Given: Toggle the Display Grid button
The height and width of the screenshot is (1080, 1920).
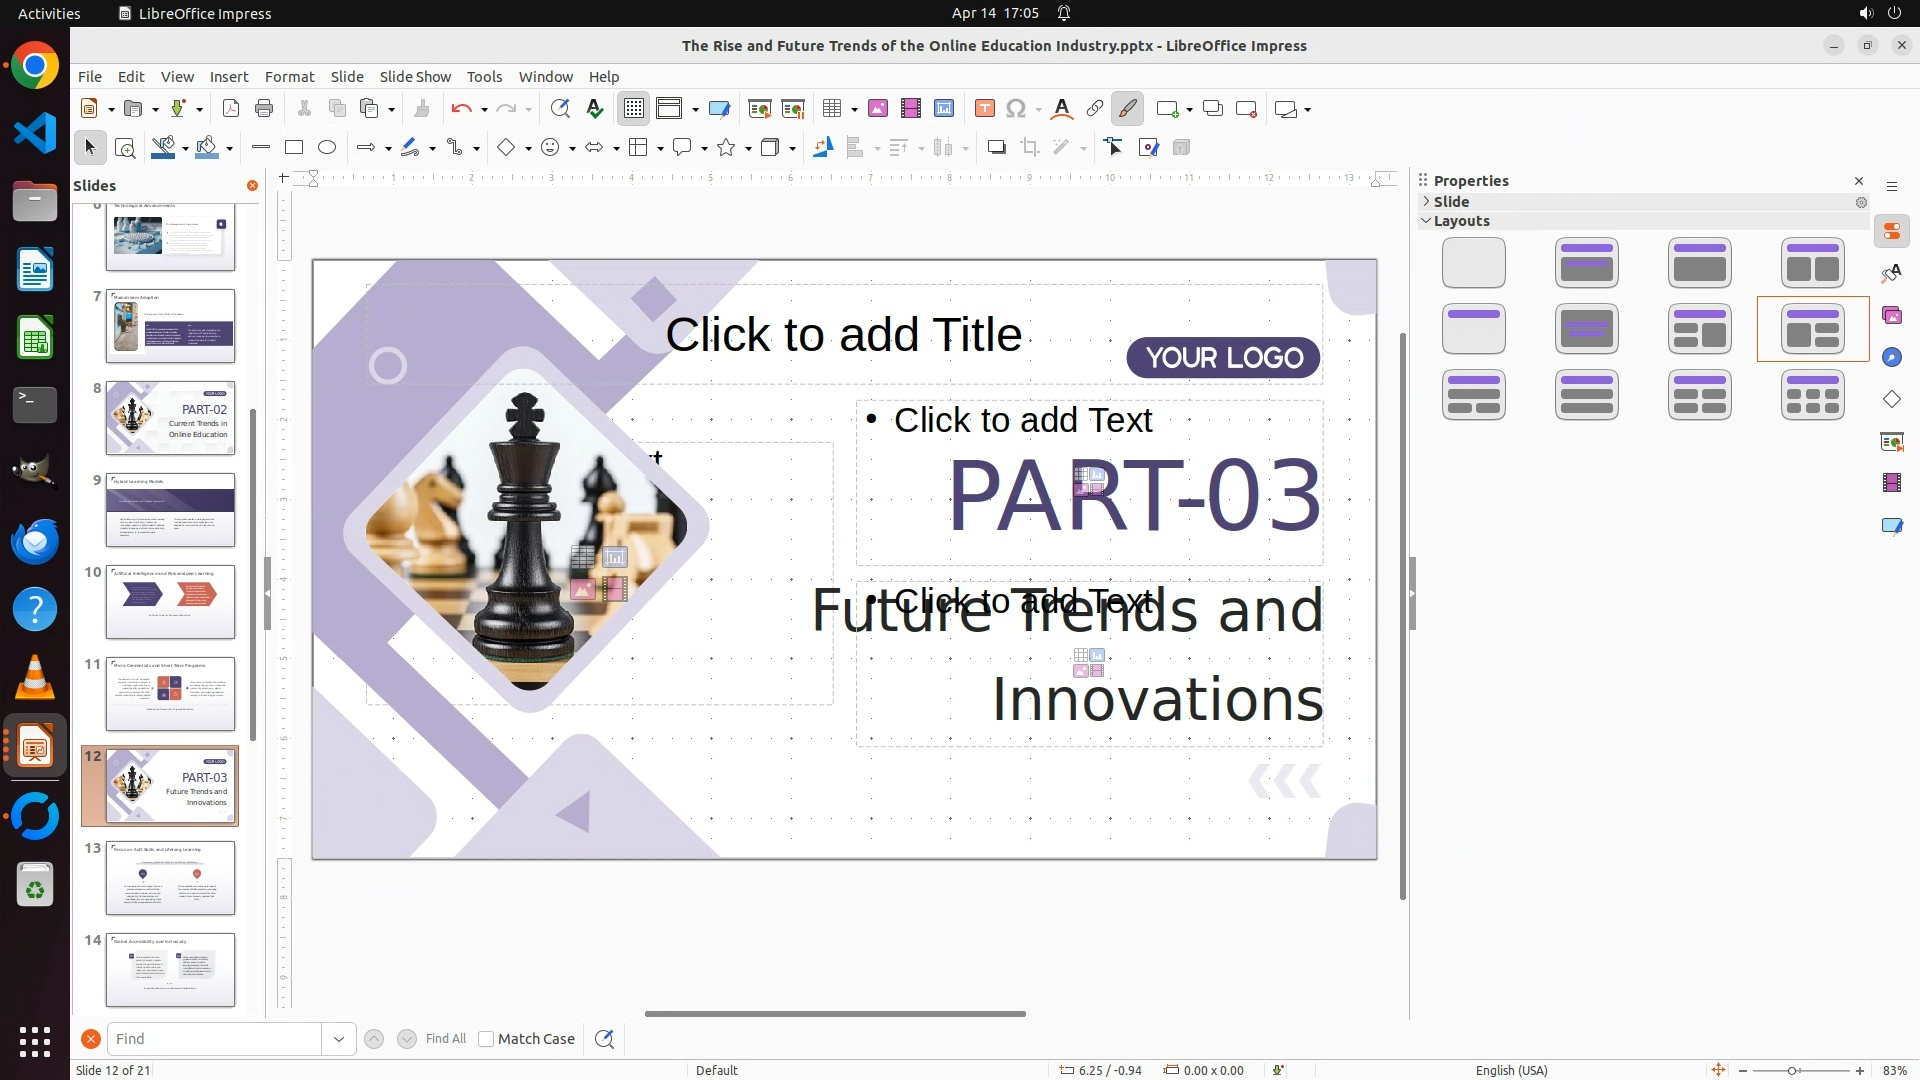Looking at the screenshot, I should point(634,109).
